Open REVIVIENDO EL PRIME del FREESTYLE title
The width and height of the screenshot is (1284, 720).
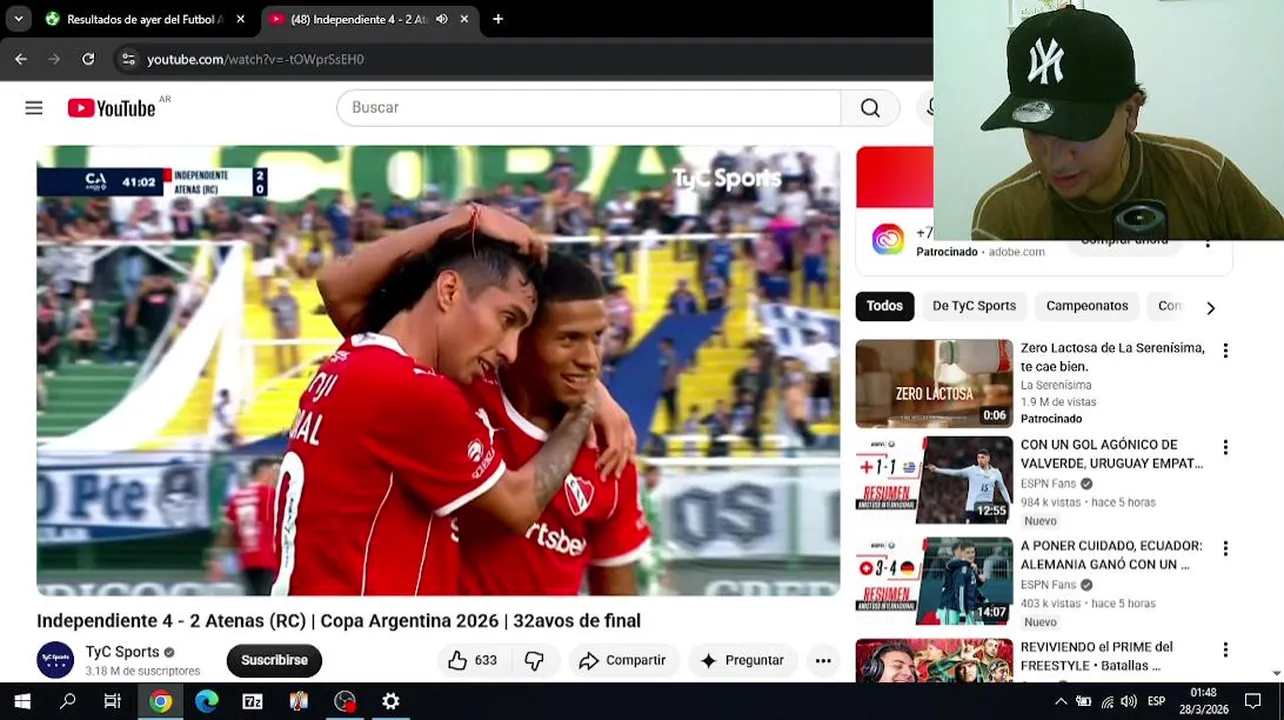[1096, 656]
